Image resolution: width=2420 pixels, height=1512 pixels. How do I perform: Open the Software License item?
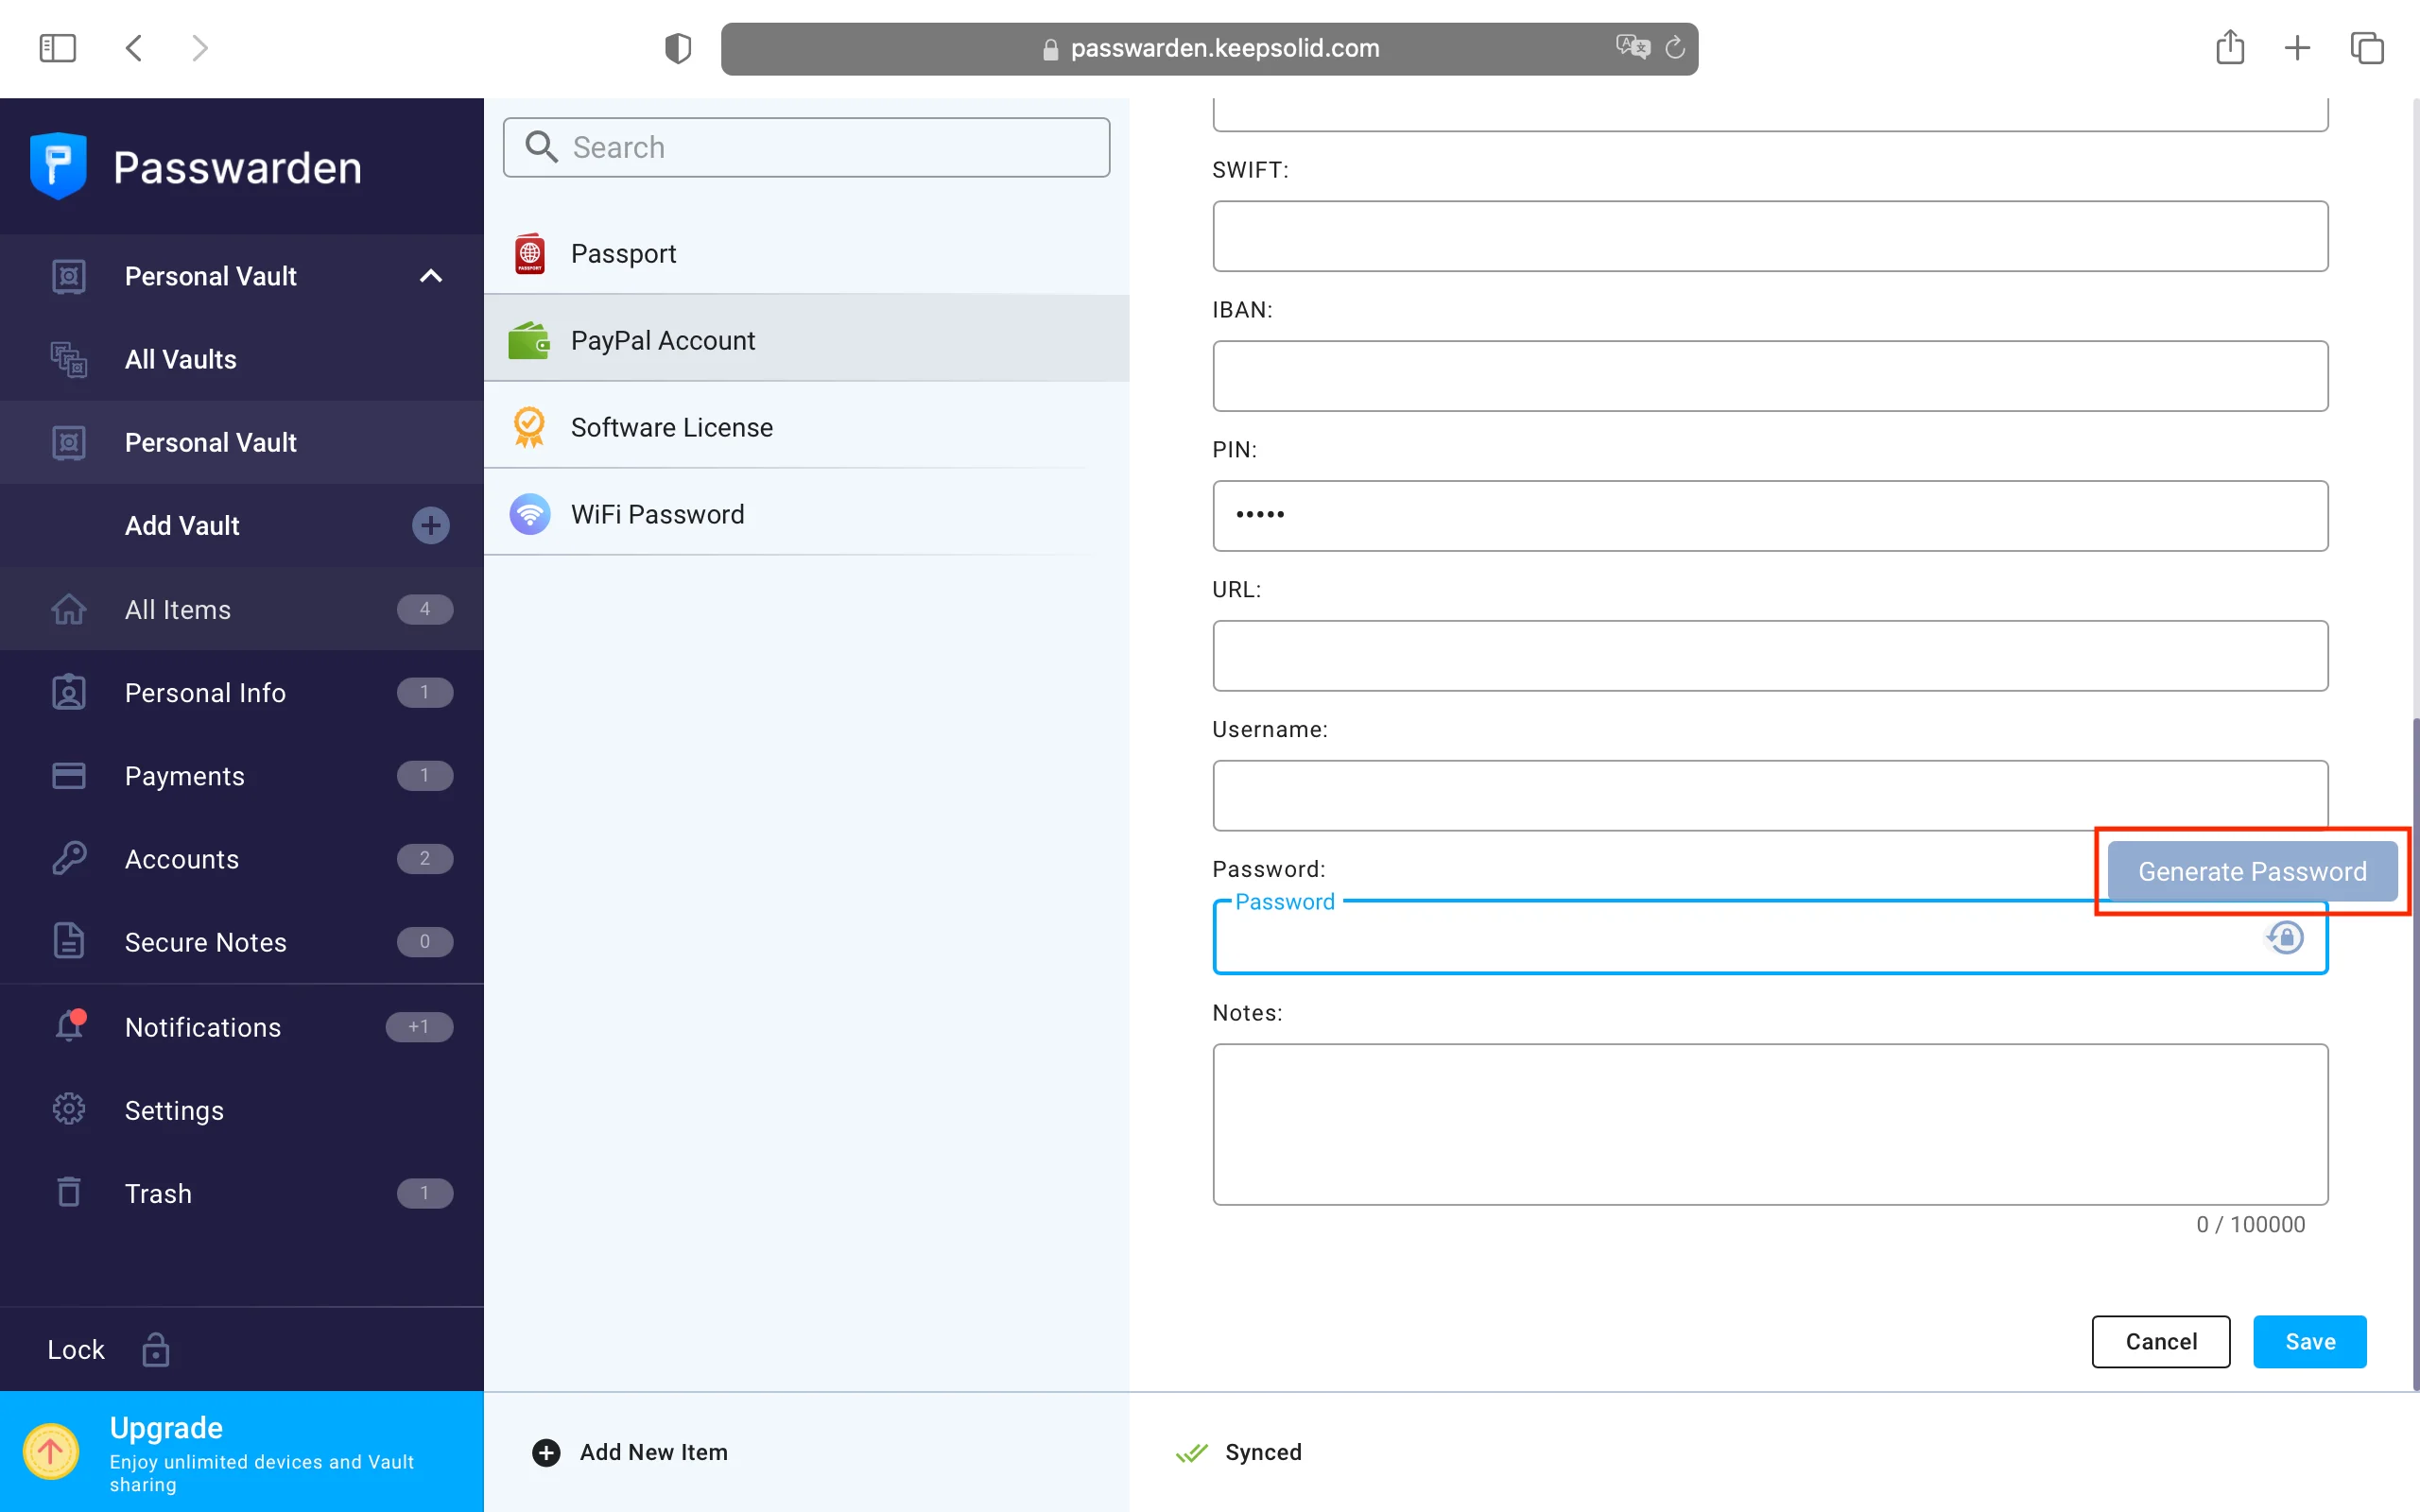(x=671, y=427)
